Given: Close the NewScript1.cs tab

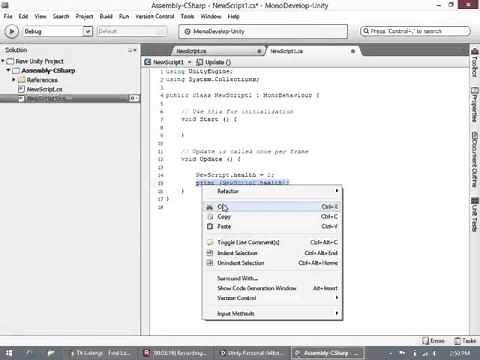Looking at the screenshot, I should 353,51.
